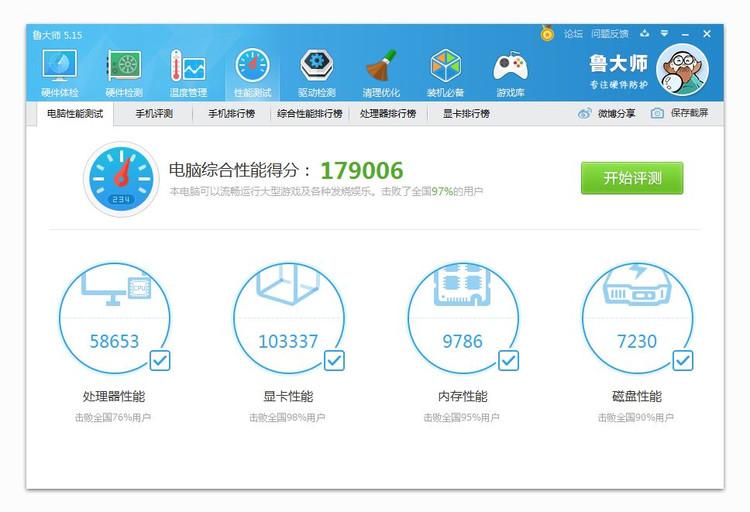Switch to the 处理器排行榜 tab
Image resolution: width=750 pixels, height=512 pixels.
click(388, 114)
